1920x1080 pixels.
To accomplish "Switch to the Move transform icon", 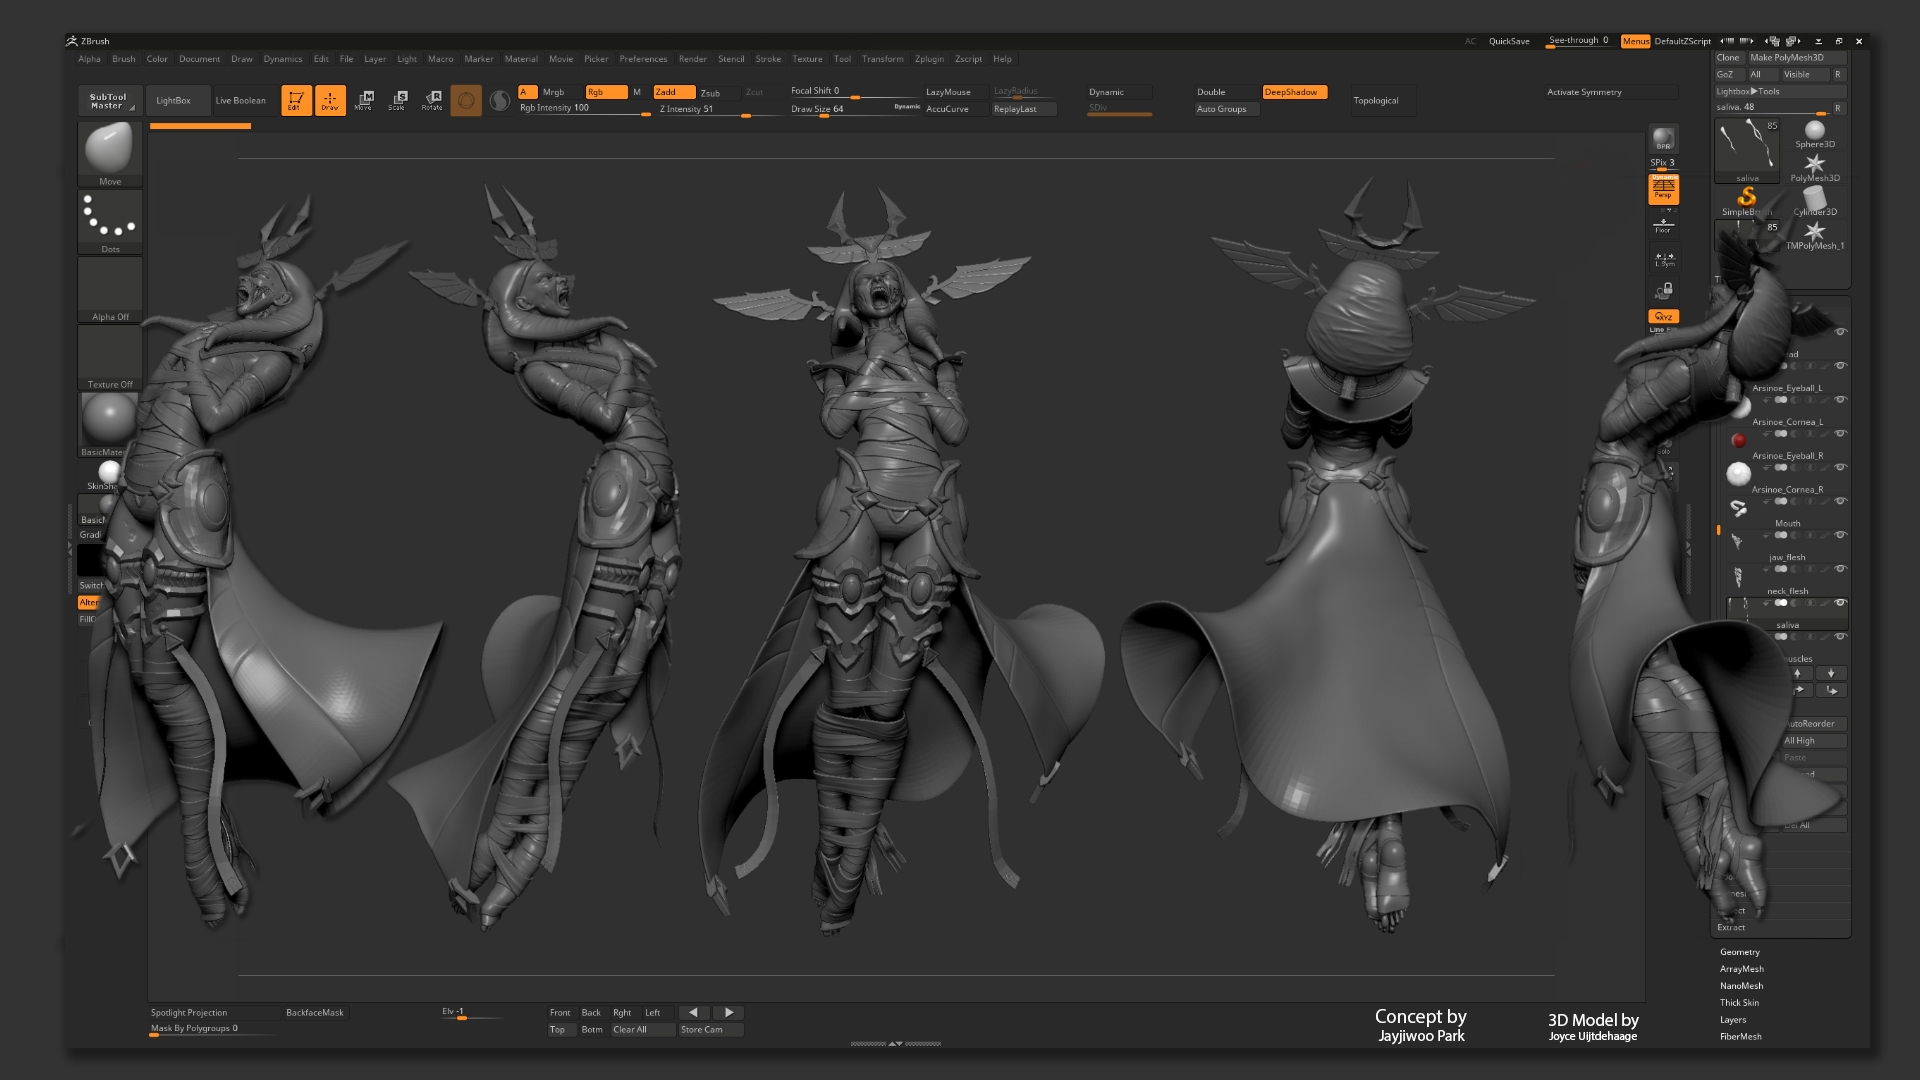I will [x=364, y=100].
